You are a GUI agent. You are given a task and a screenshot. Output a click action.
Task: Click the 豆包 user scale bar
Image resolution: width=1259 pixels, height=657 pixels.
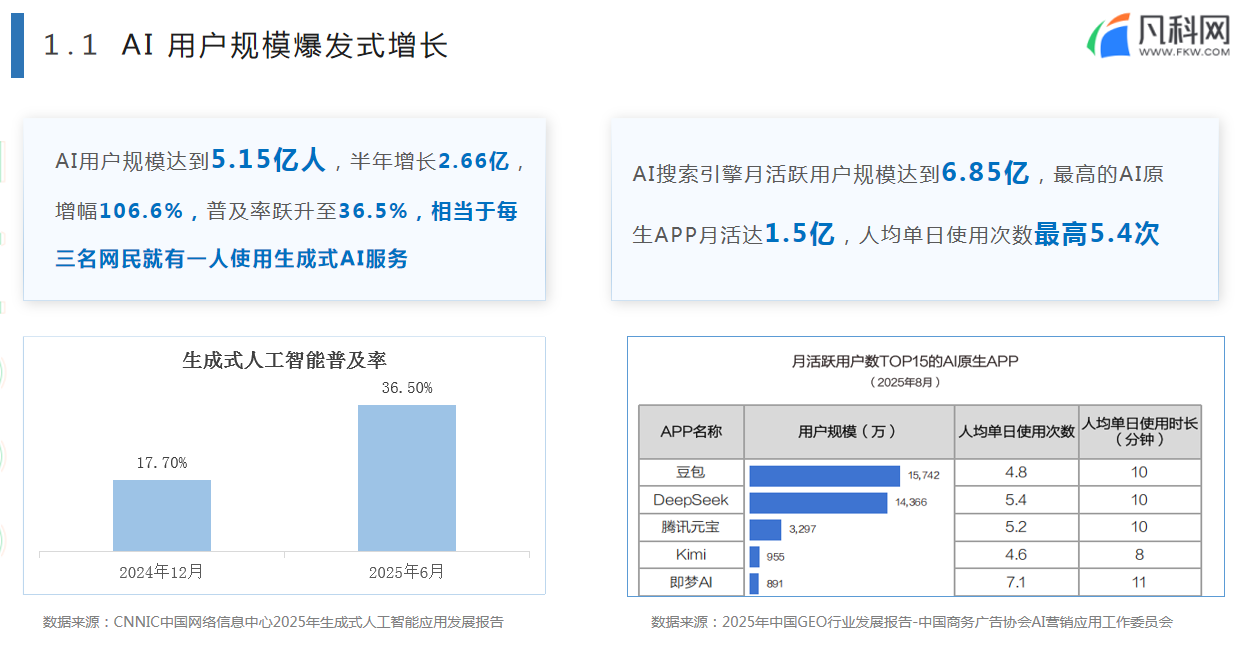tap(824, 475)
